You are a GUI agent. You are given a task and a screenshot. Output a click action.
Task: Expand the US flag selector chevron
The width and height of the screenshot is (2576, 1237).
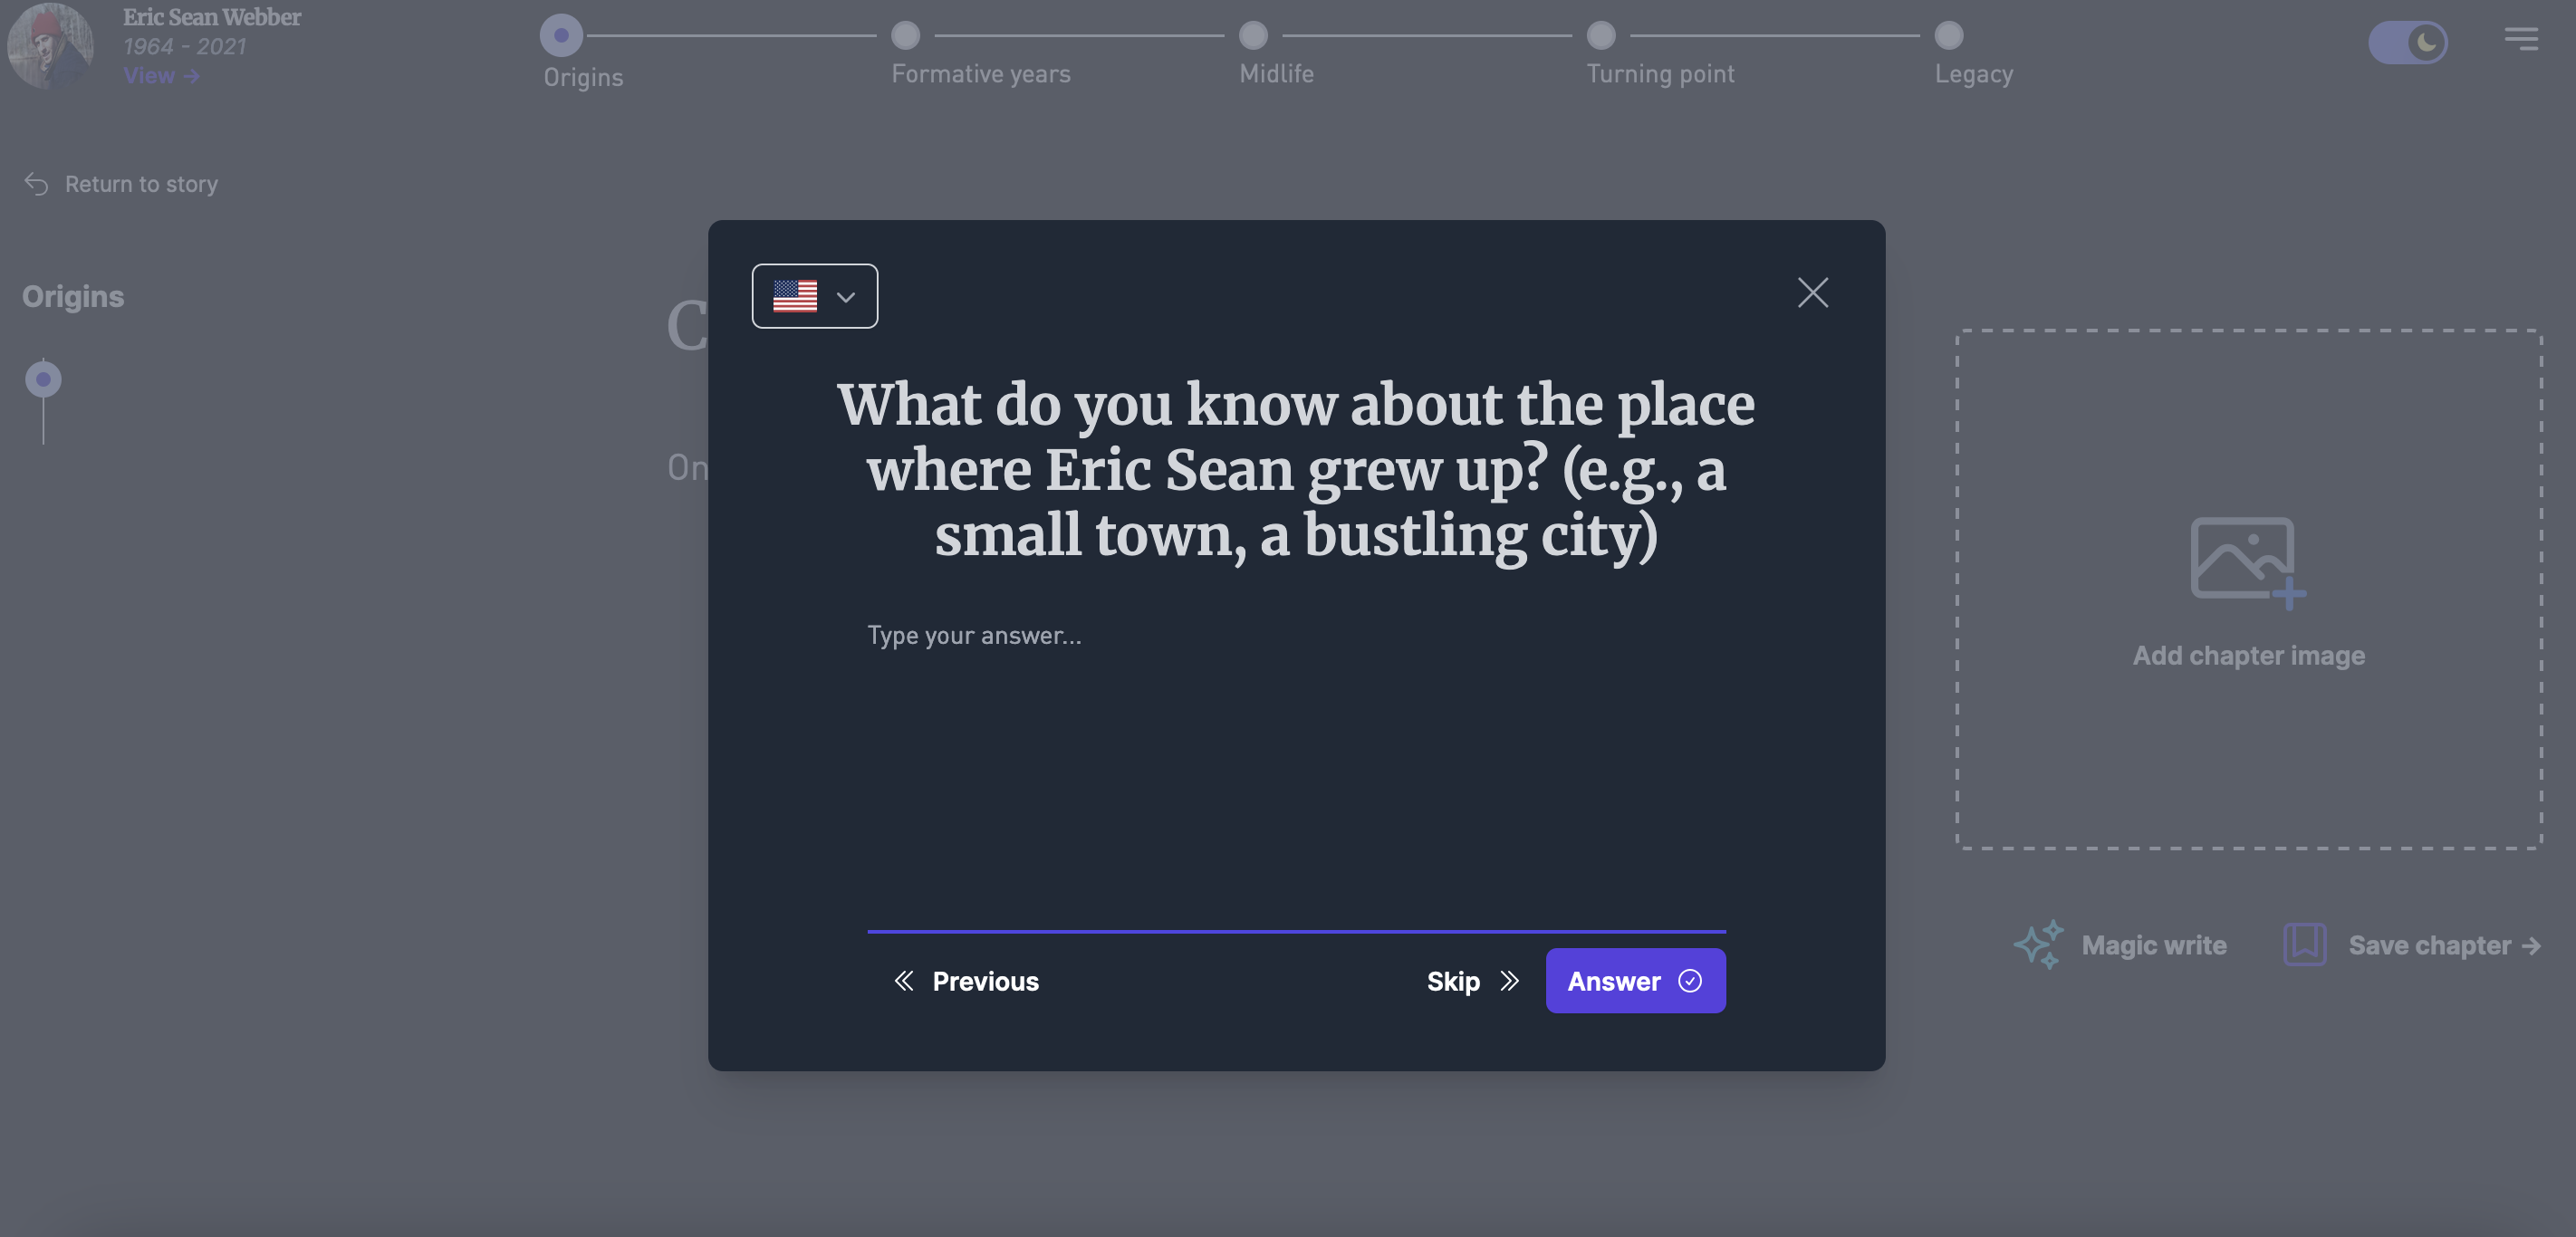845,296
